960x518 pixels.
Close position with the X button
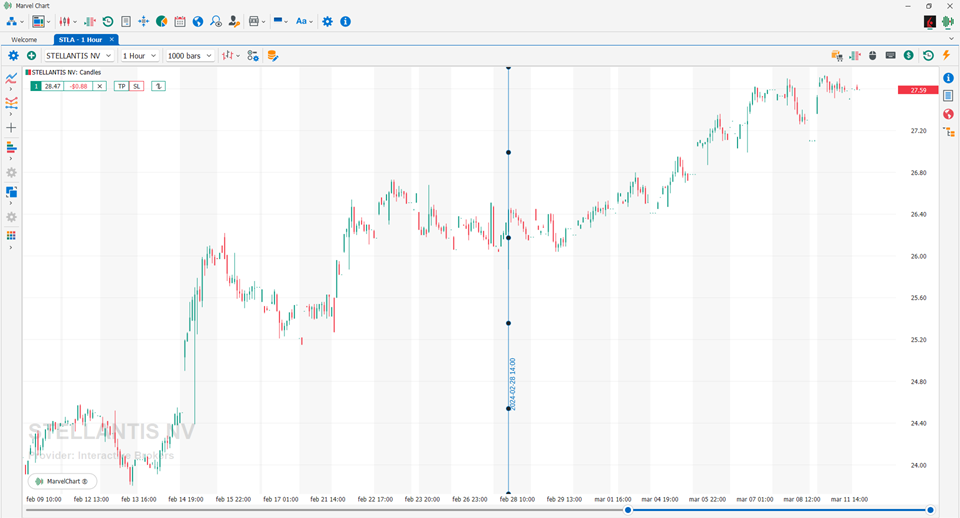click(x=100, y=86)
